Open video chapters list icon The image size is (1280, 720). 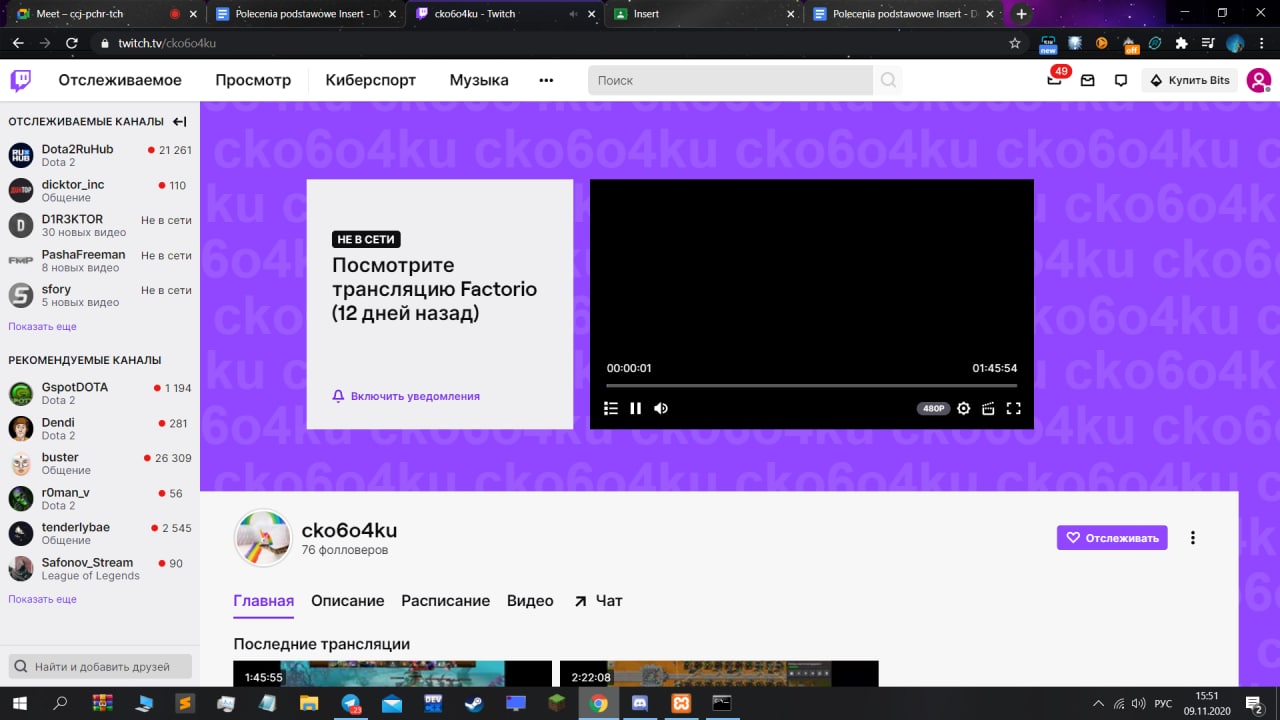click(x=611, y=408)
